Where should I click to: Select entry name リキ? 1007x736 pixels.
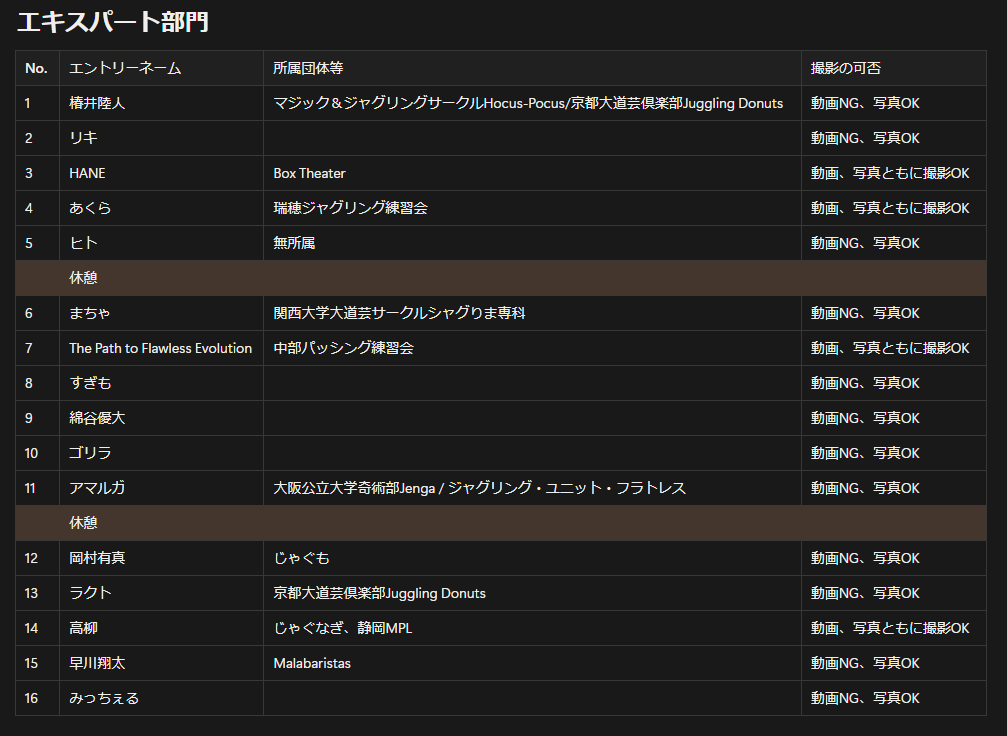83,138
